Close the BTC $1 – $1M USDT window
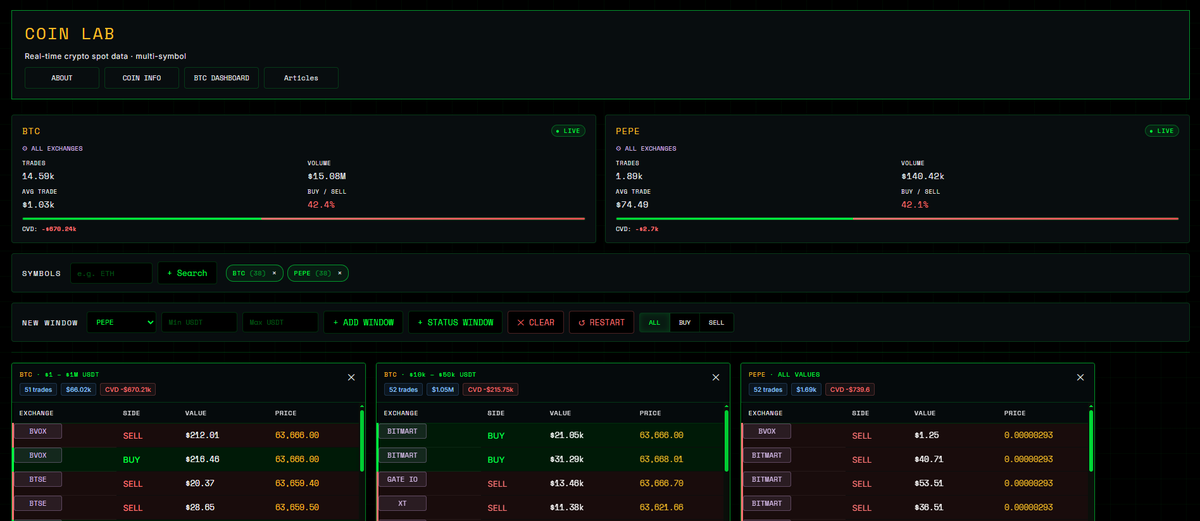This screenshot has height=521, width=1200. pos(351,377)
